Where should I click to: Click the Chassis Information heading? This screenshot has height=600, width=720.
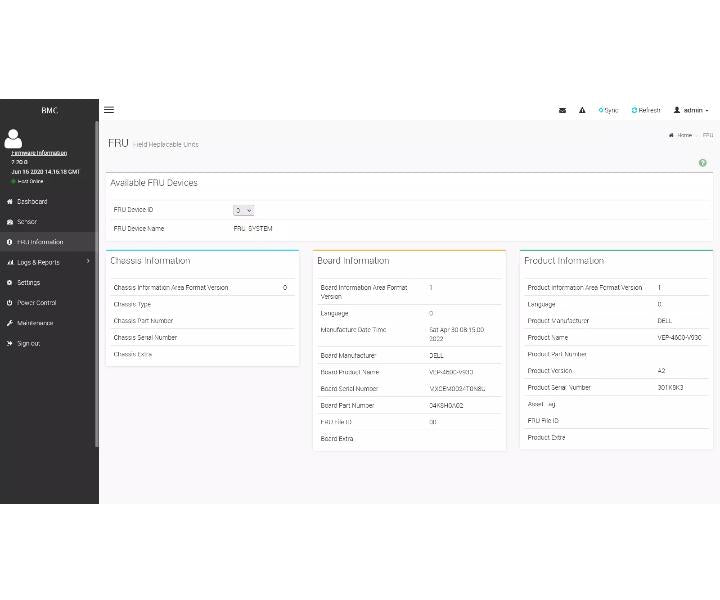point(150,260)
